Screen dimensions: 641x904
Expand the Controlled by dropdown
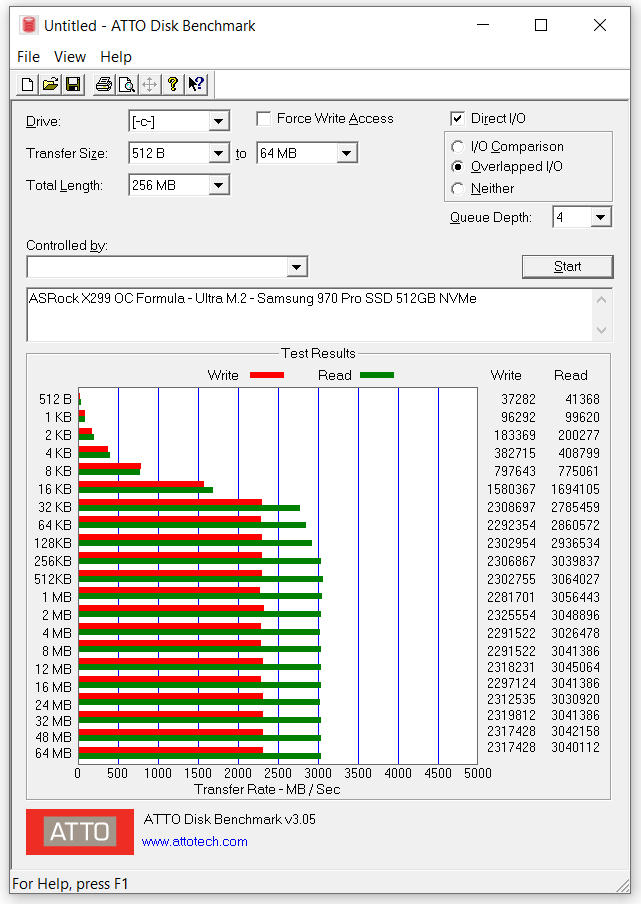click(296, 267)
